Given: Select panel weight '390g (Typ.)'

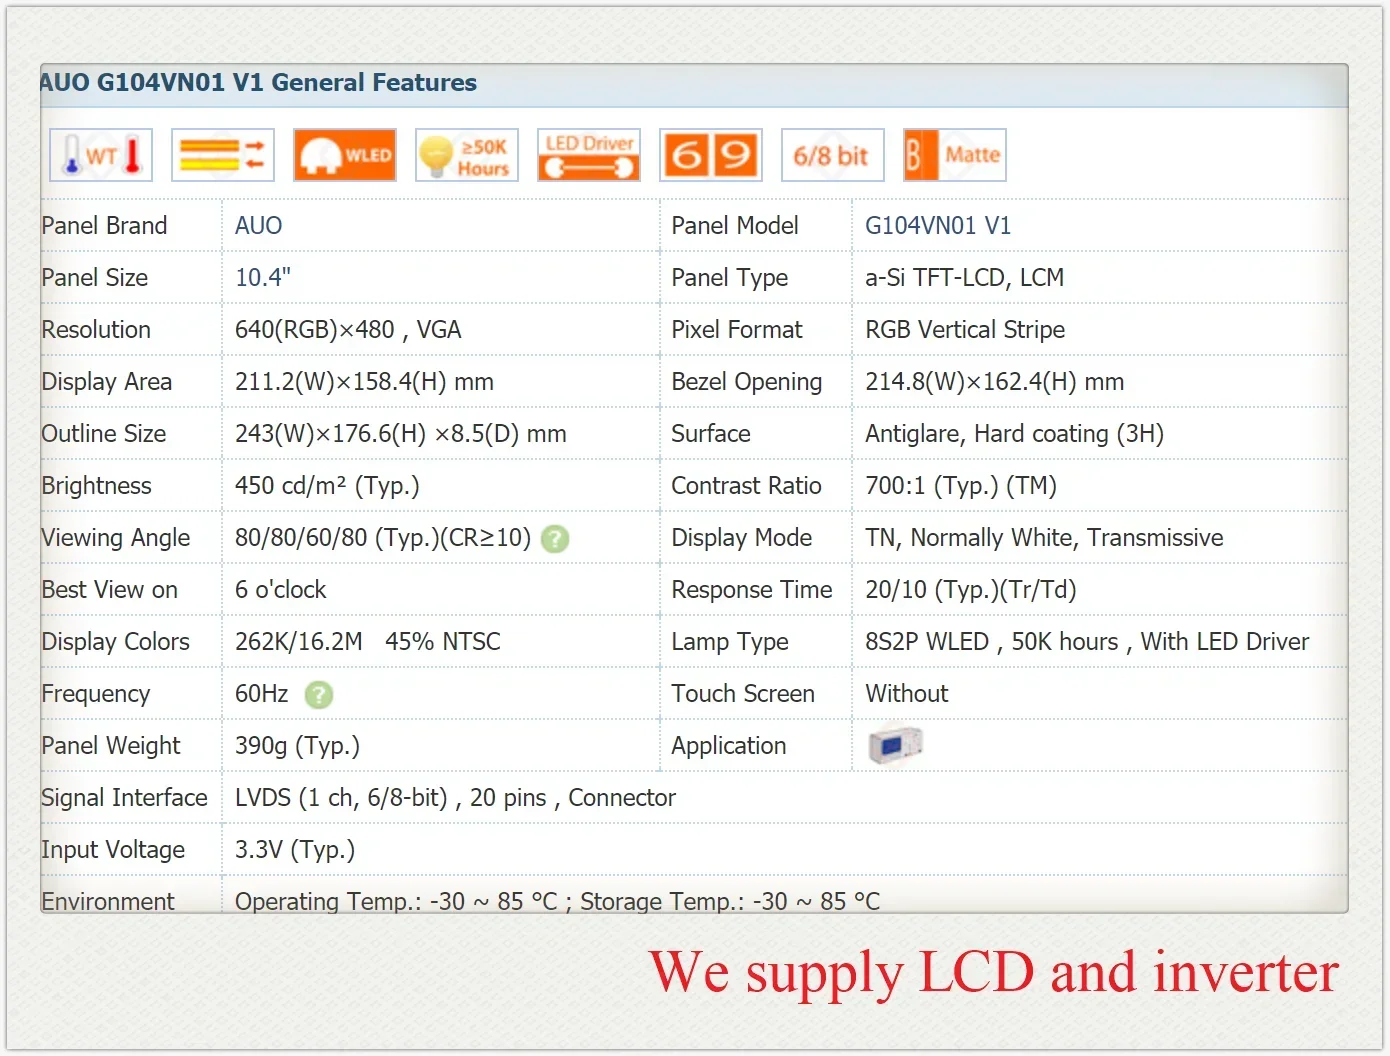Looking at the screenshot, I should coord(297,746).
